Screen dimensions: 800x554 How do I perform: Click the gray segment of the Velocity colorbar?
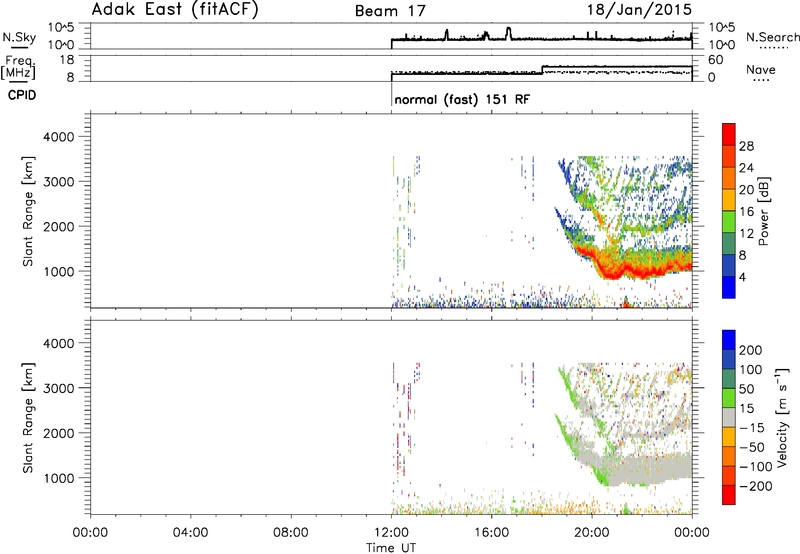[729, 417]
